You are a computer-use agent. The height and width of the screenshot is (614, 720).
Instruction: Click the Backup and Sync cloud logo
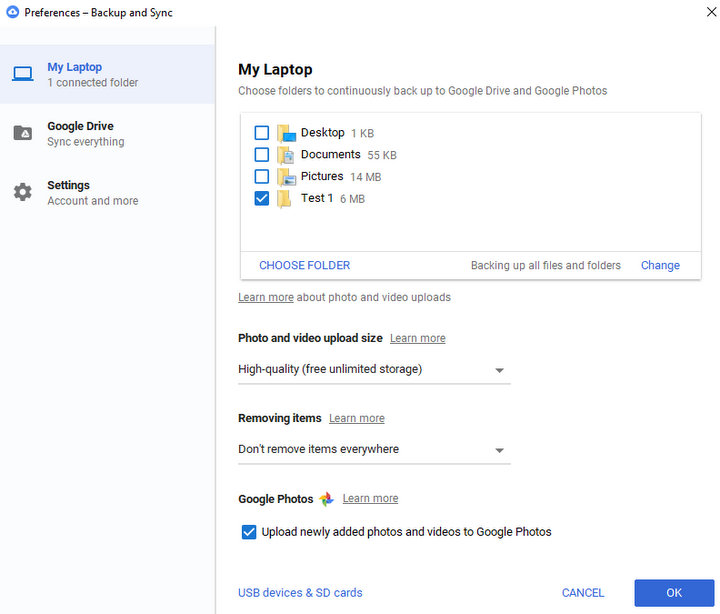coord(12,12)
